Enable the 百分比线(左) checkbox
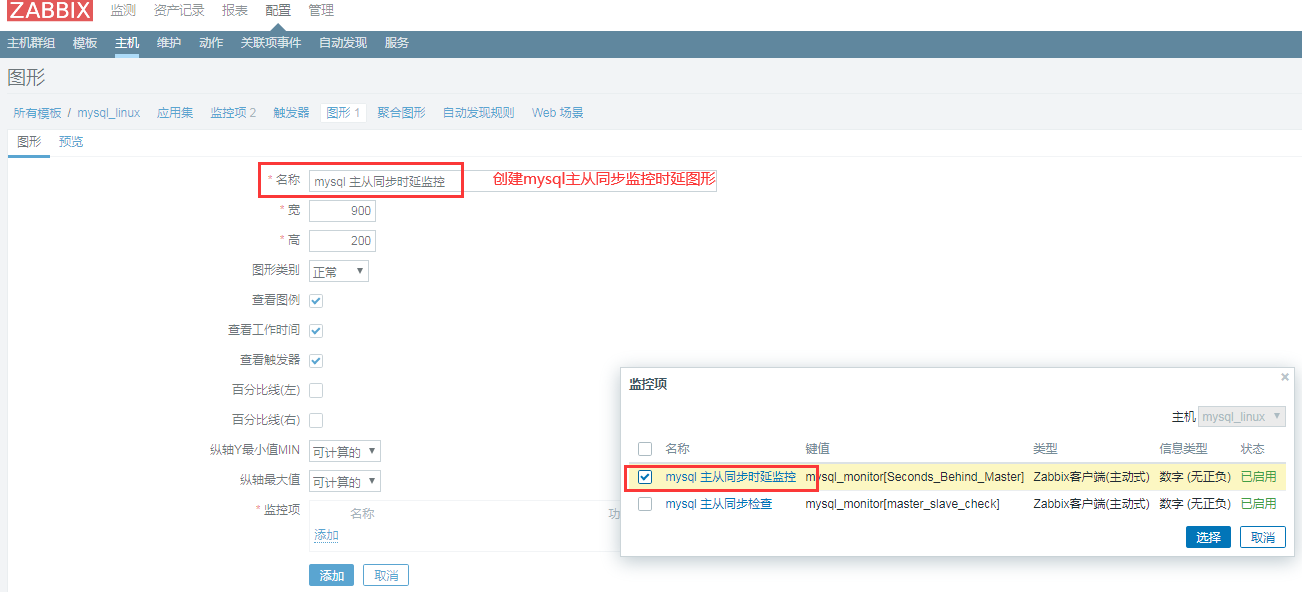This screenshot has width=1302, height=592. click(x=316, y=390)
